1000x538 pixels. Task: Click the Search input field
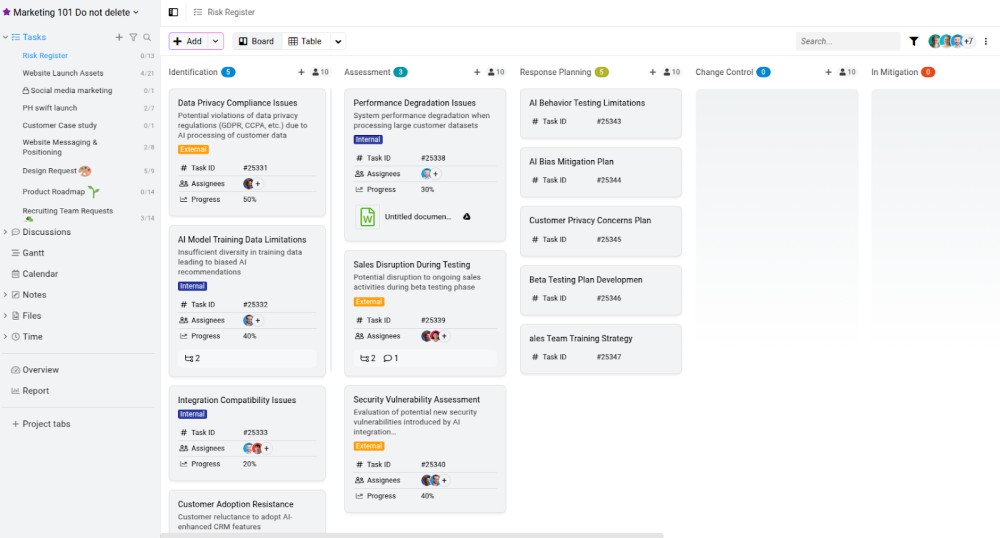point(847,41)
